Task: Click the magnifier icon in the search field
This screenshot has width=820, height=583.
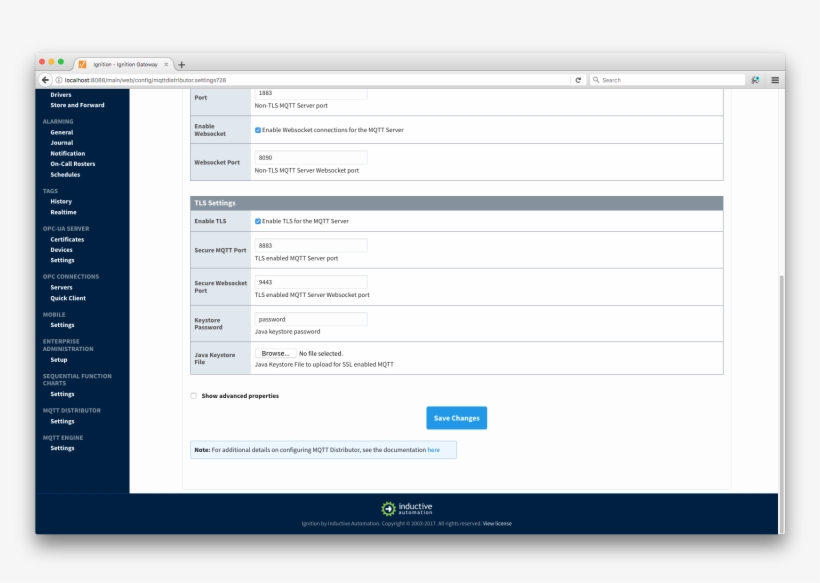Action: coord(597,79)
